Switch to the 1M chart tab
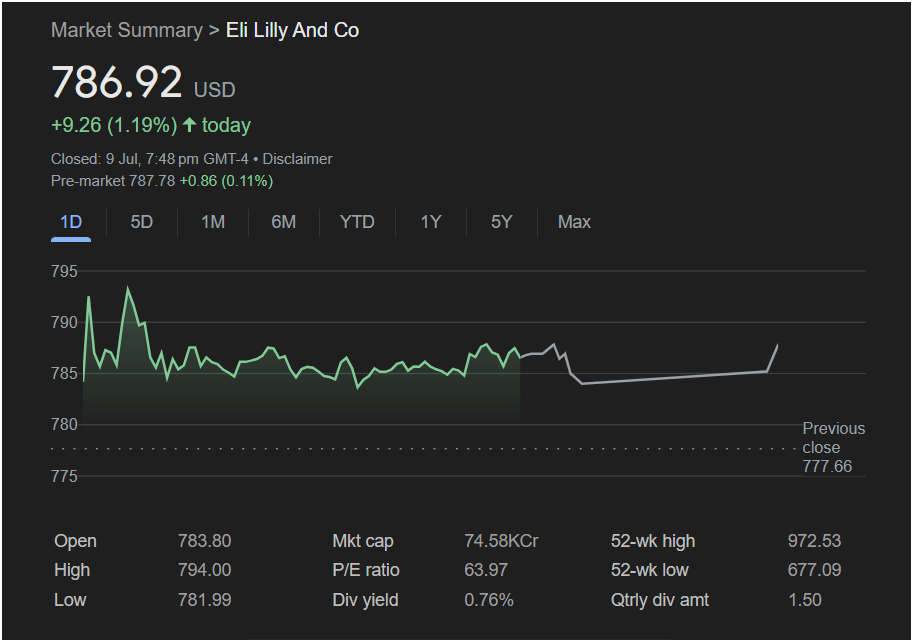 213,222
